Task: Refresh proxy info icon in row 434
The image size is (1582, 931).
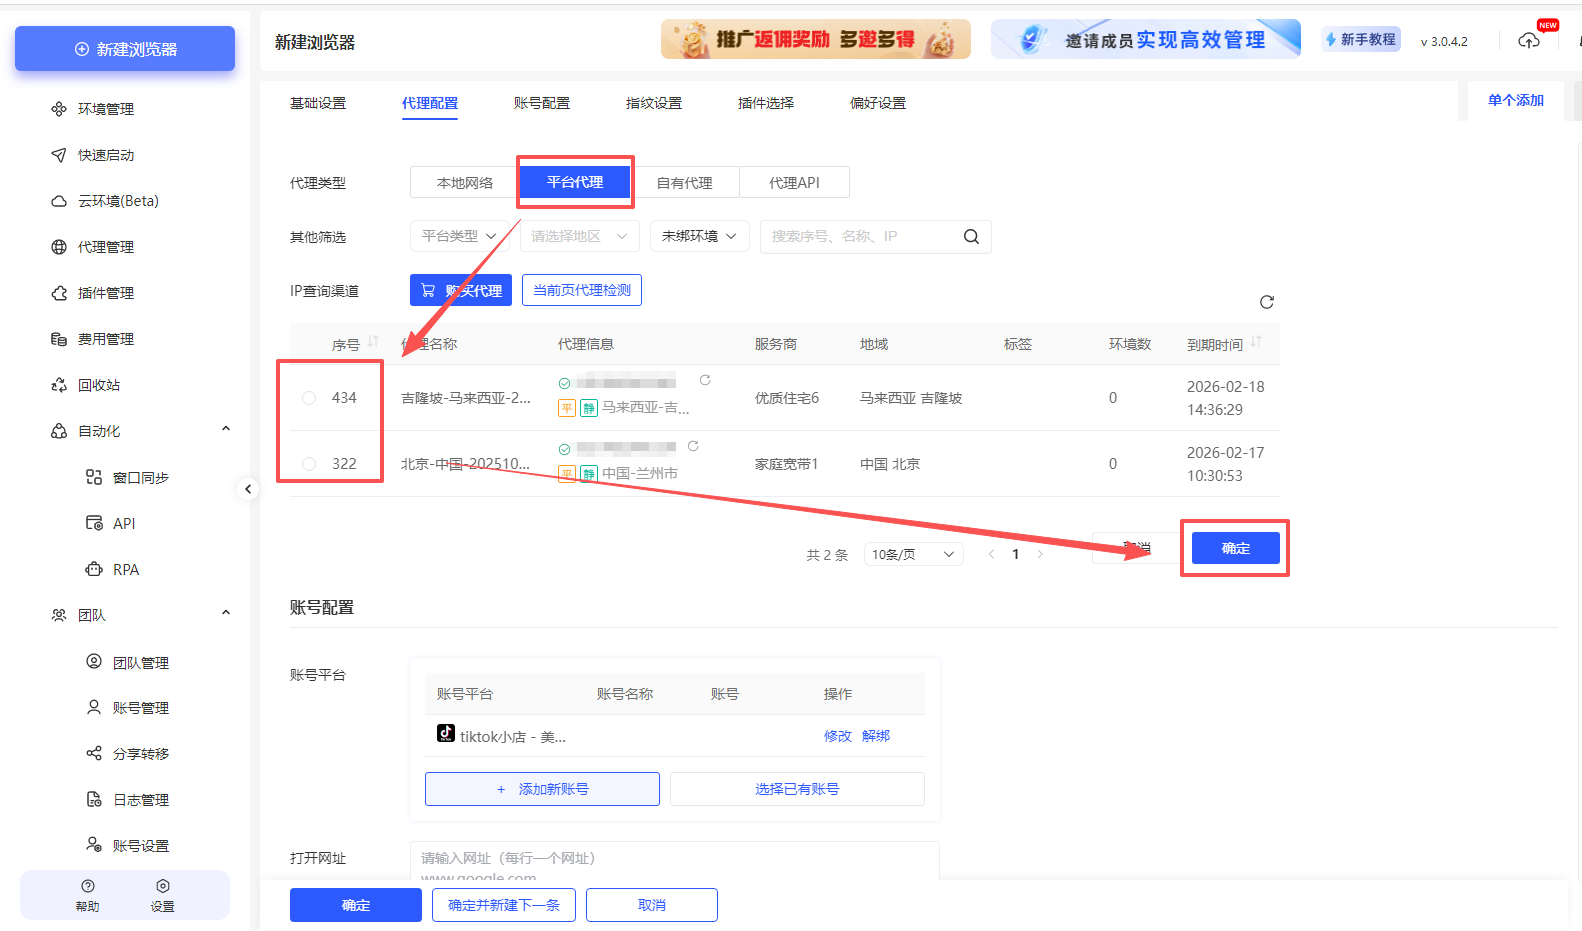Action: (705, 380)
